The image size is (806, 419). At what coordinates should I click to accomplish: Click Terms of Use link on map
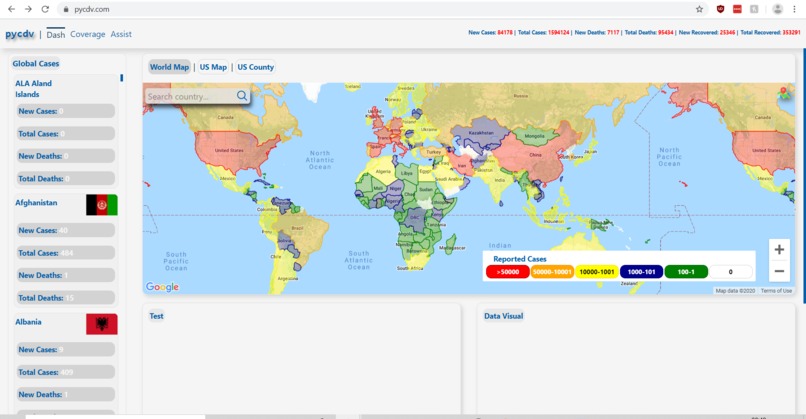click(x=776, y=291)
